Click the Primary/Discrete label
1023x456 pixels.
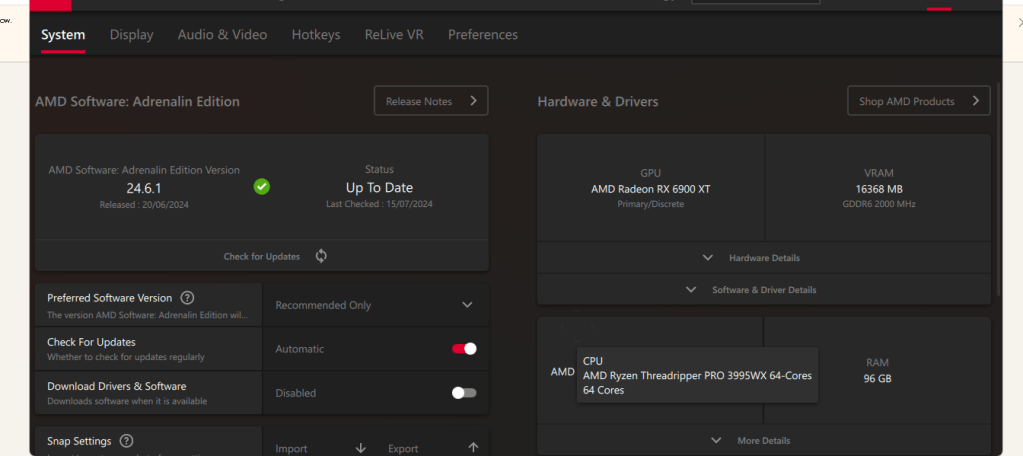click(x=650, y=204)
